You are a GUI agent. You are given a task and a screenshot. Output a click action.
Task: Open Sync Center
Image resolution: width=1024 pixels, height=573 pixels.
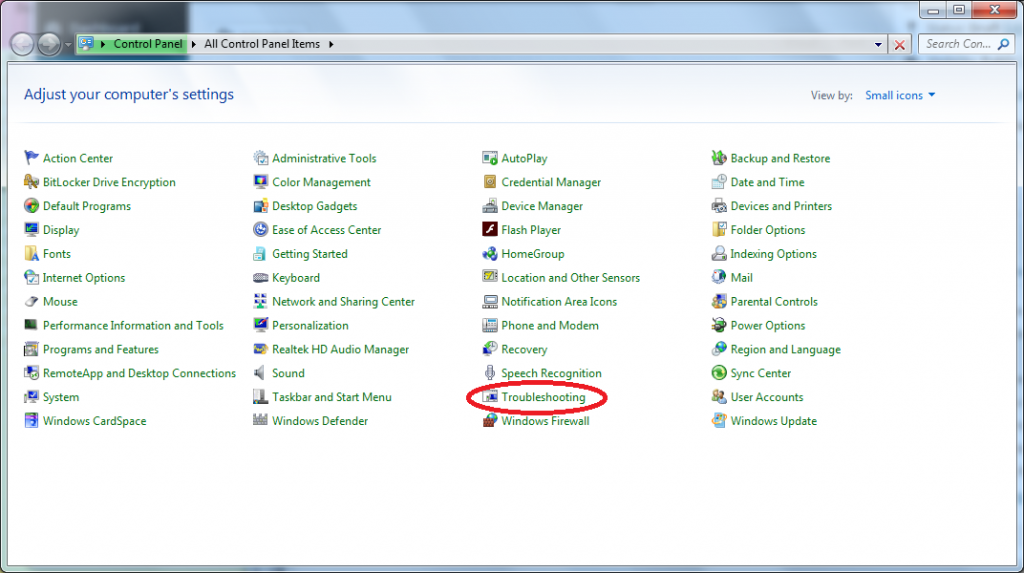[x=761, y=373]
